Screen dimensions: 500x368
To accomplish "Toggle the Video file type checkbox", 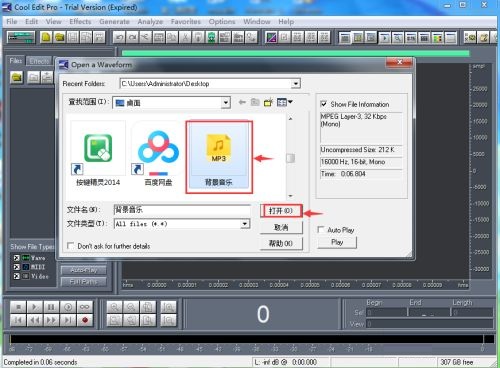I will tap(17, 276).
